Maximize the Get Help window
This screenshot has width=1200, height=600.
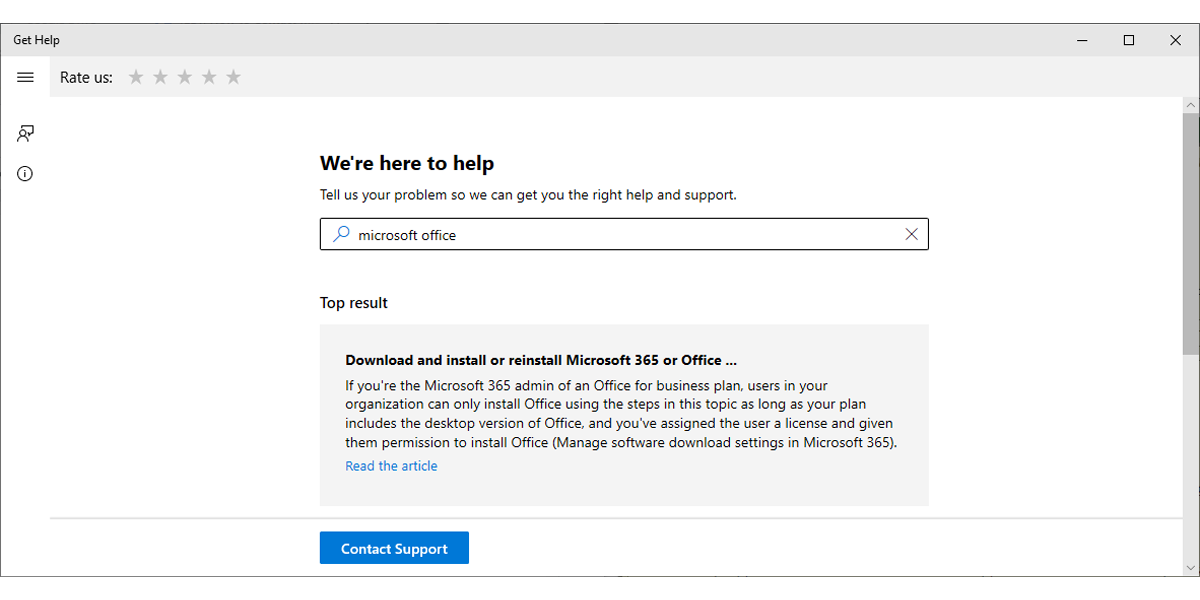tap(1129, 40)
